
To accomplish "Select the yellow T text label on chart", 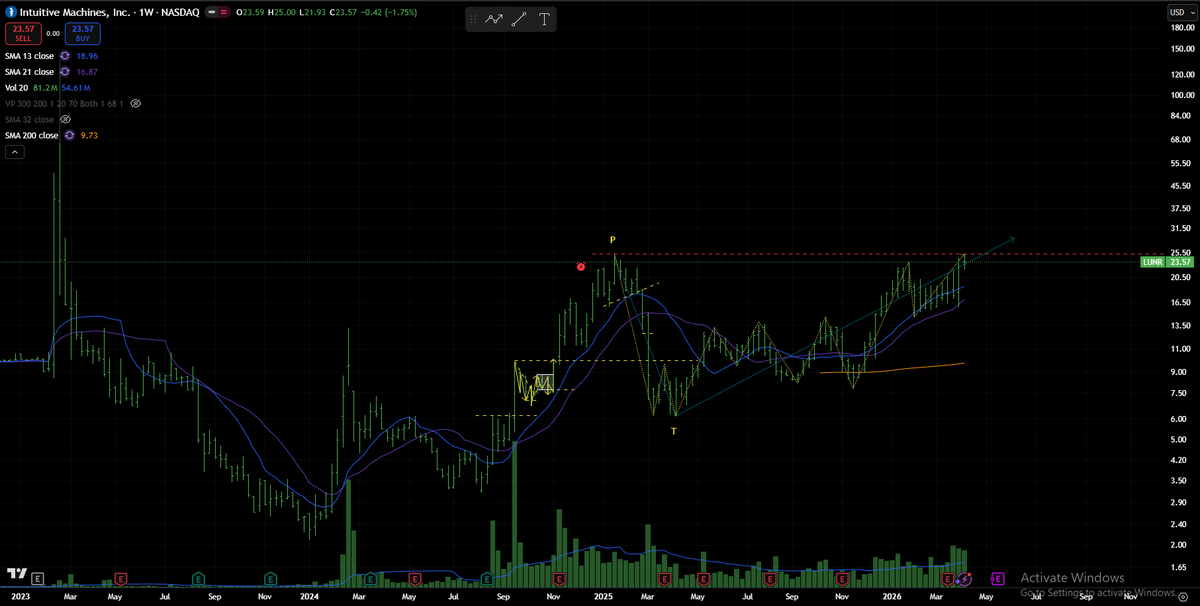I will click(673, 431).
